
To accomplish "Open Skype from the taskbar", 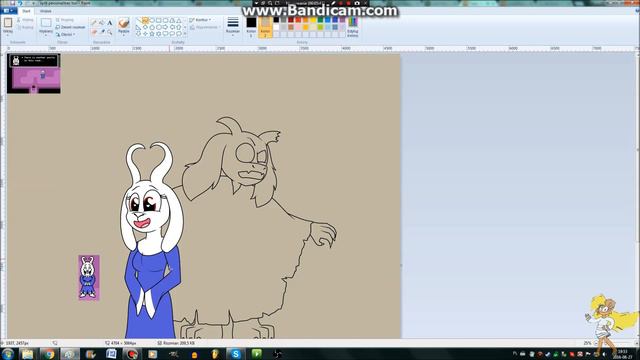I will click(236, 354).
